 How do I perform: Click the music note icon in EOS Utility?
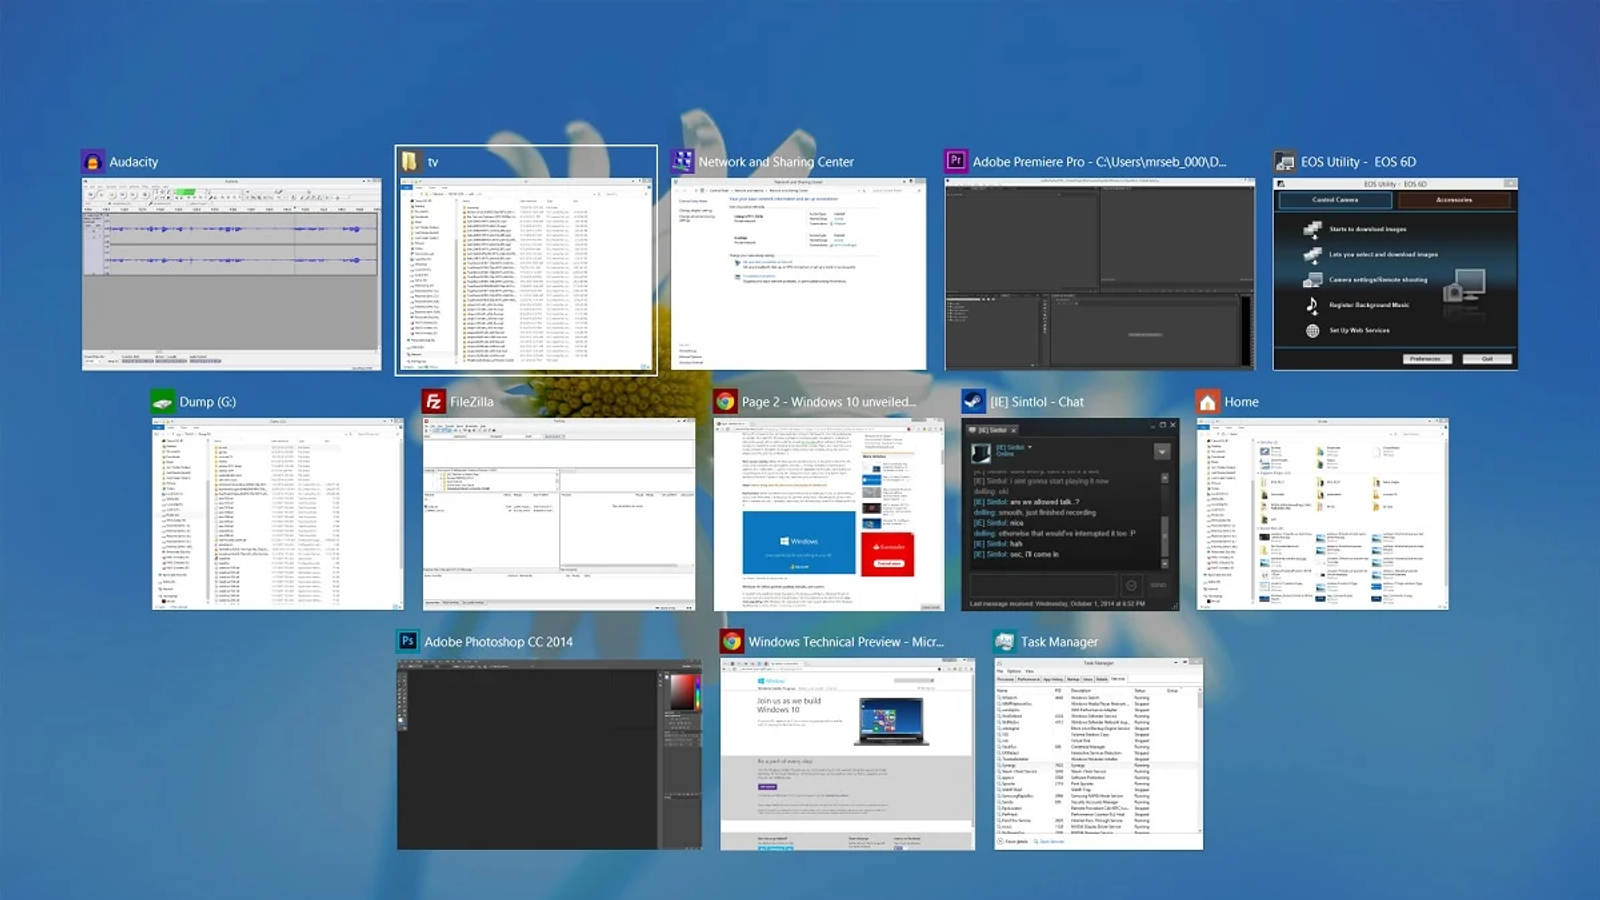pos(1312,305)
